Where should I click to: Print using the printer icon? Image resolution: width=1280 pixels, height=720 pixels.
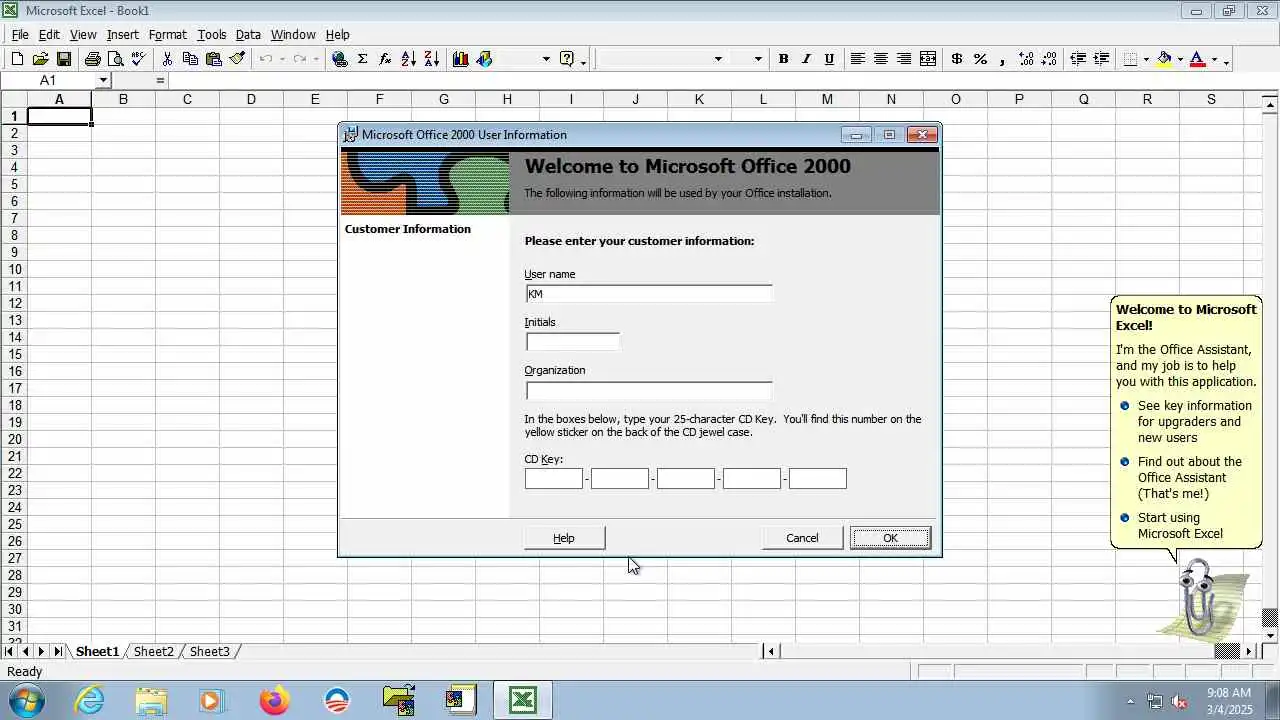93,59
